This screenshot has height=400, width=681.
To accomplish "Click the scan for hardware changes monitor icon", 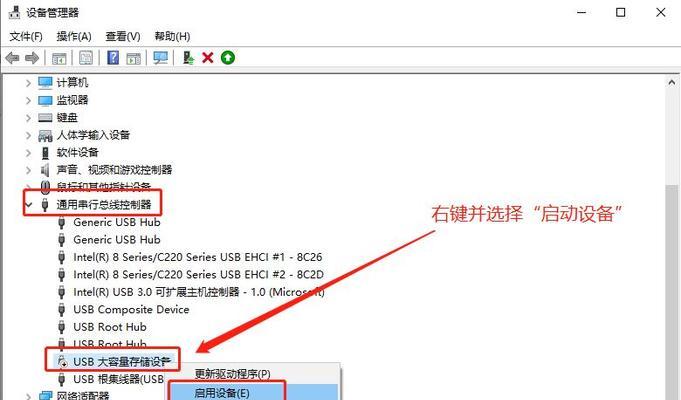I will click(160, 58).
